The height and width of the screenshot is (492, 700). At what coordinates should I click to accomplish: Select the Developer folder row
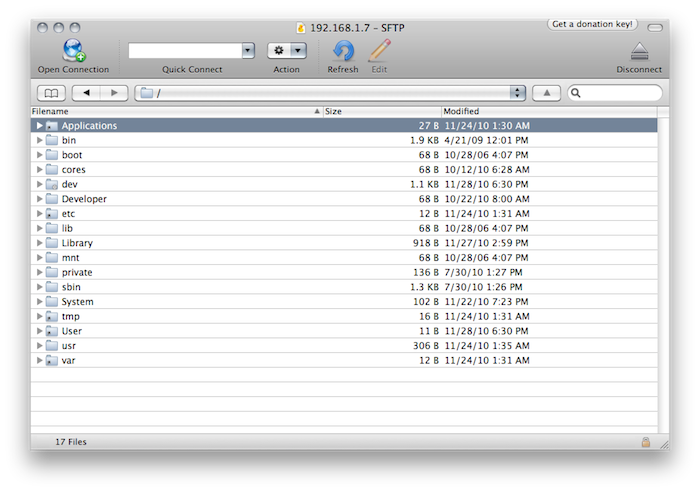[84, 199]
